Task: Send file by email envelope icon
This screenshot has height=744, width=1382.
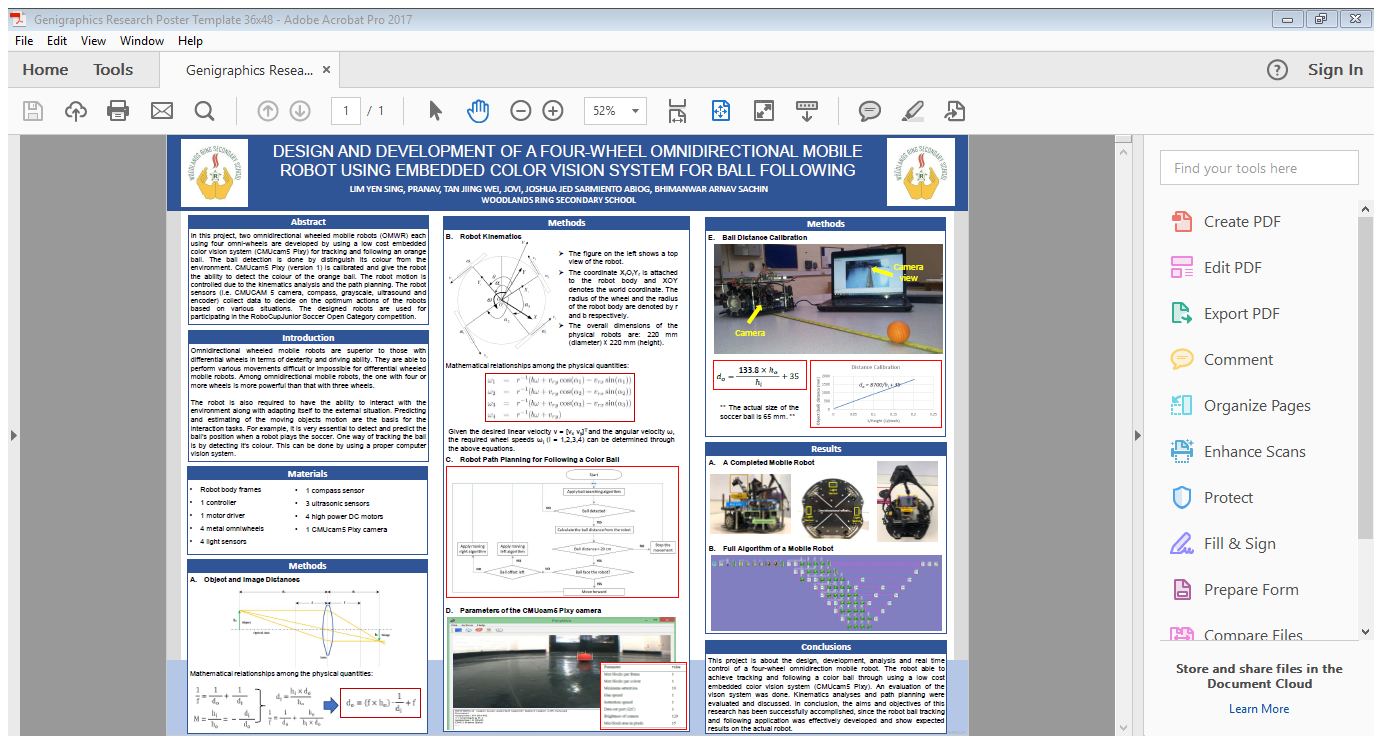Action: (x=162, y=111)
